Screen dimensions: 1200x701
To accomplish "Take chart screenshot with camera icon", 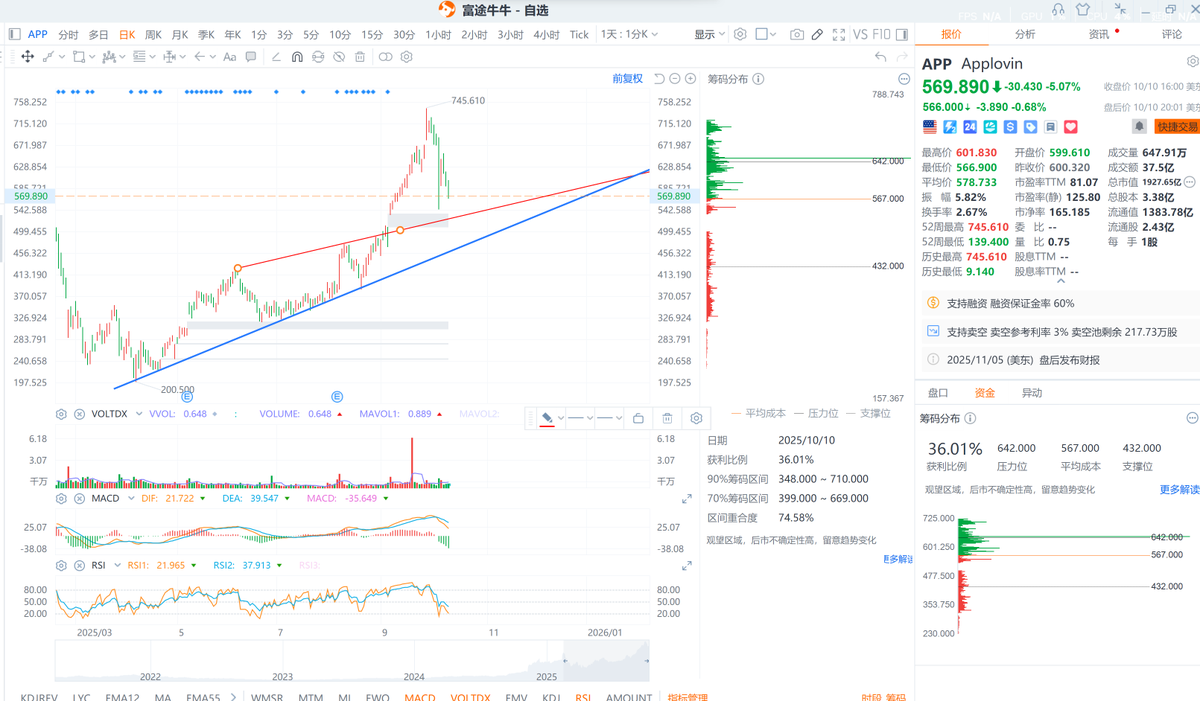I will point(796,34).
